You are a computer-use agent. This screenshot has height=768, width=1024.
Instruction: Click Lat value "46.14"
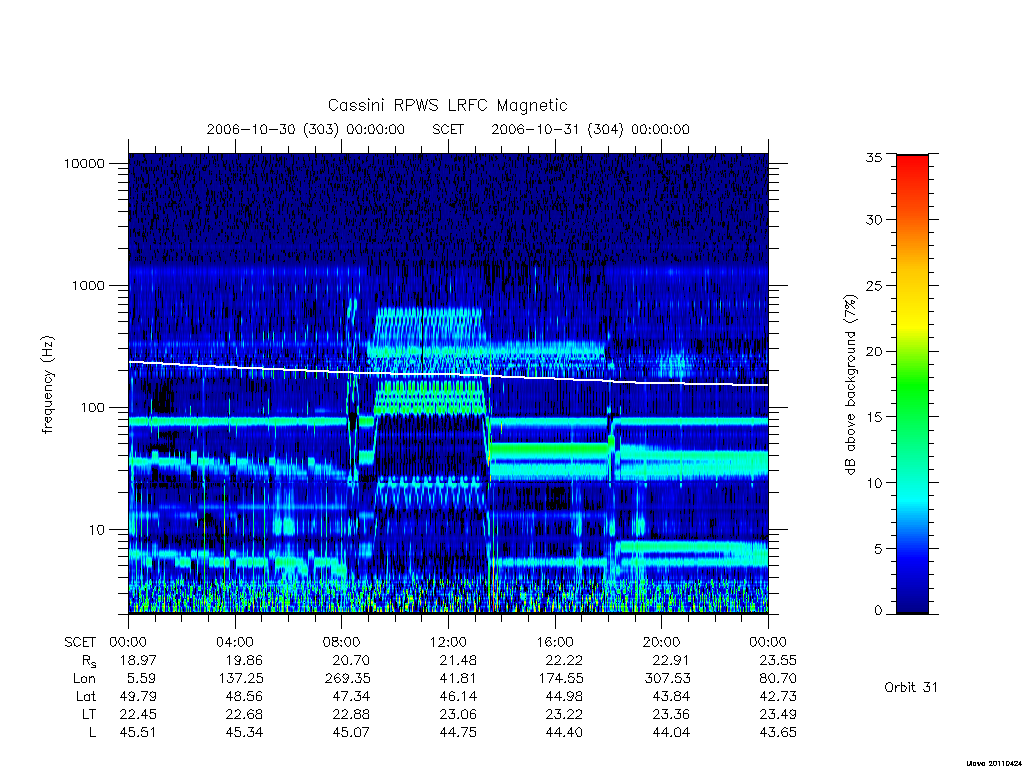[x=458, y=697]
